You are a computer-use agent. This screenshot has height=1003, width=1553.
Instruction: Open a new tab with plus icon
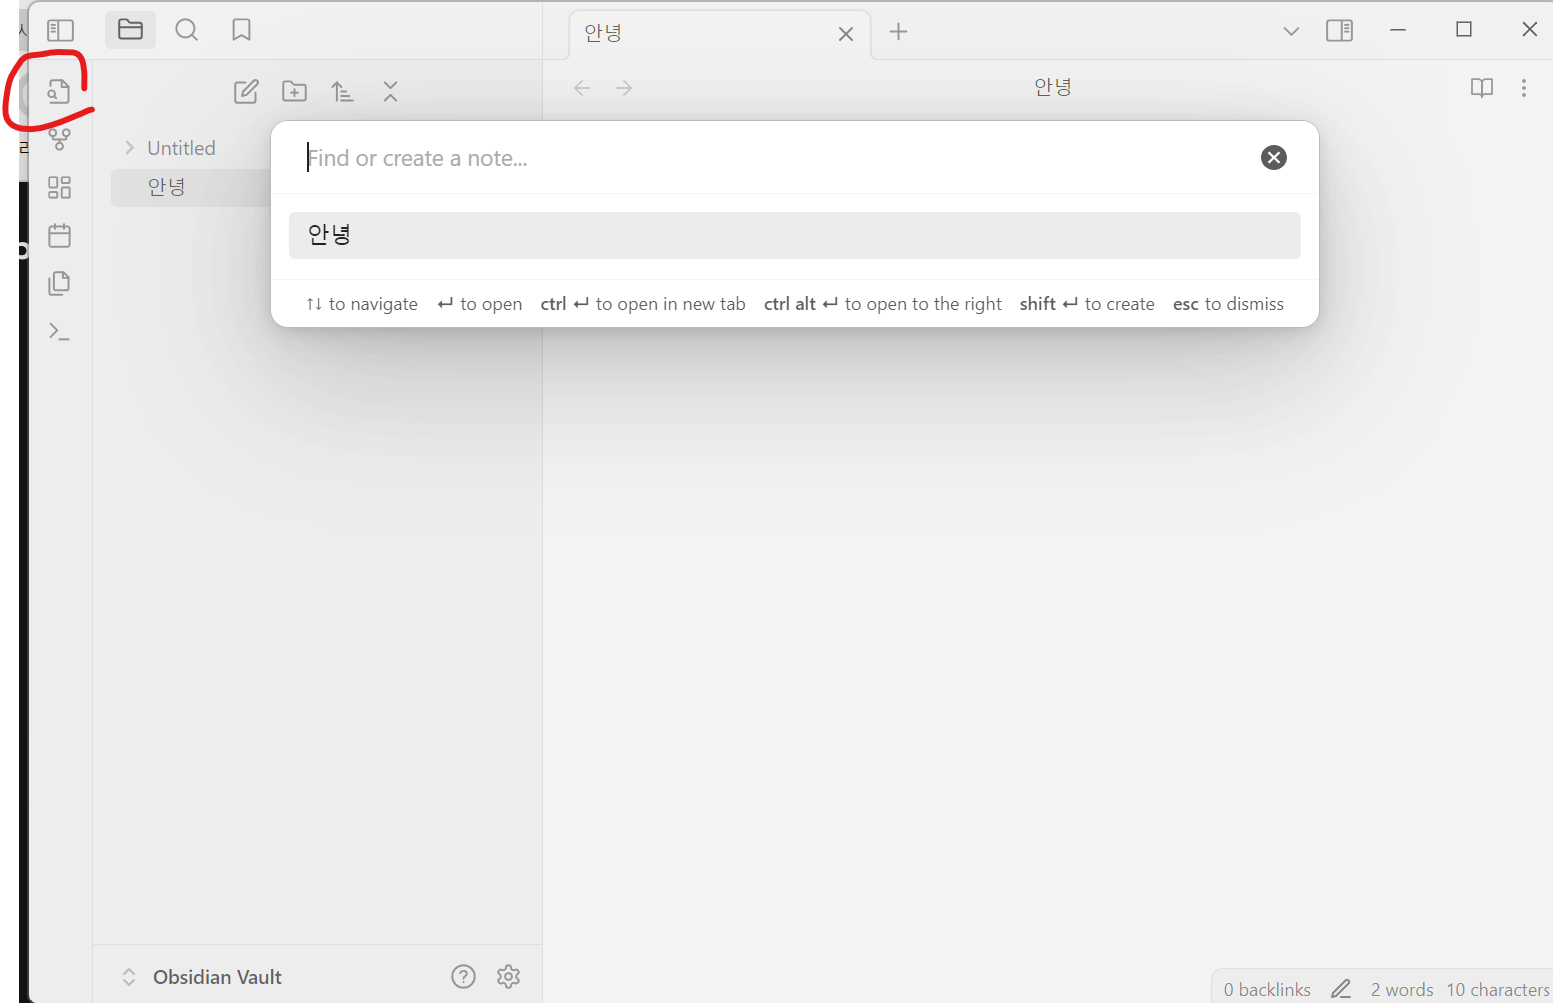899,32
